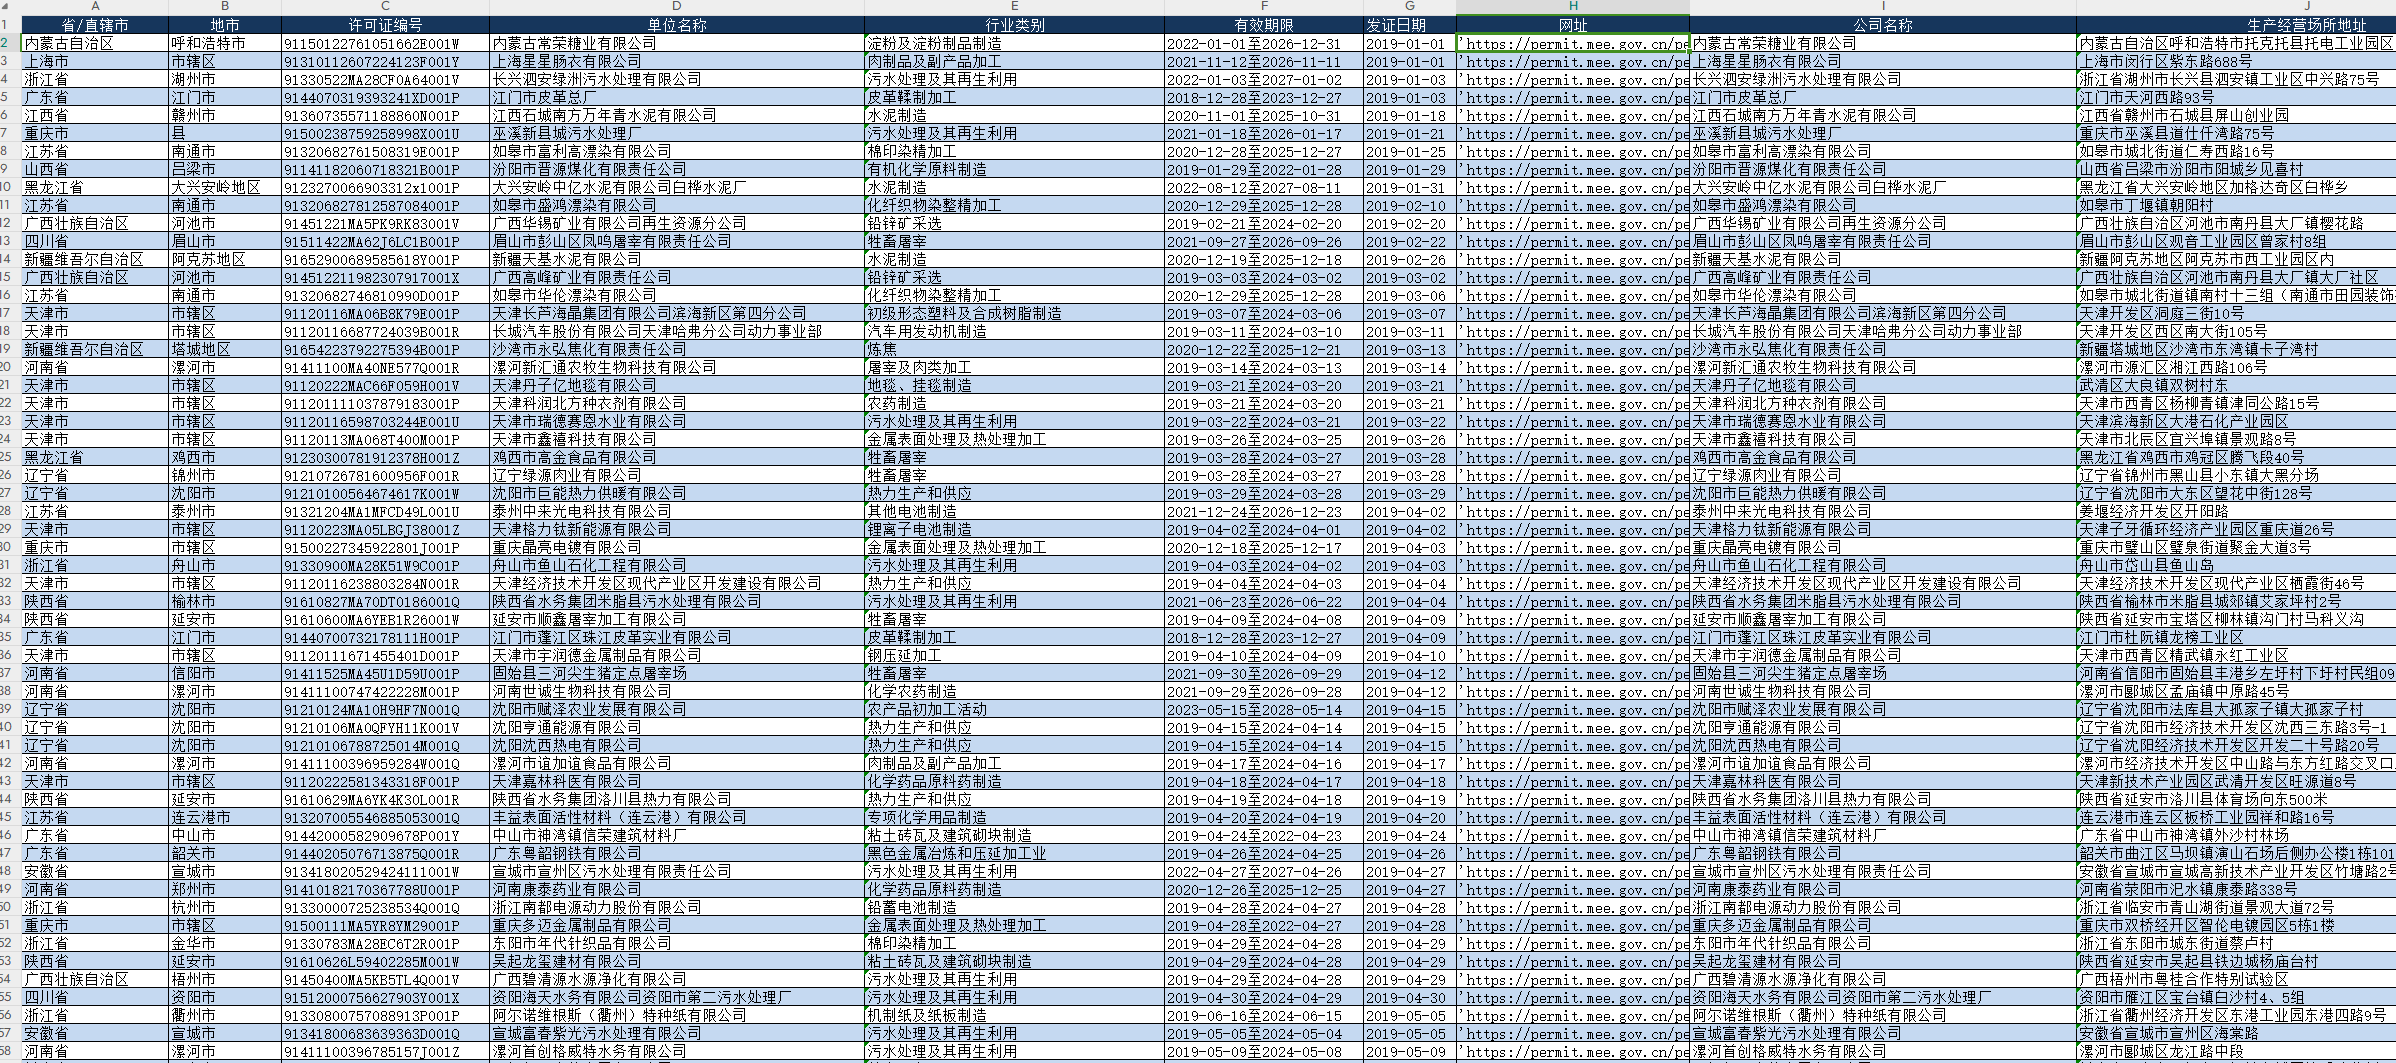Select address 上海市闵行区紫东路688号
2396x1063 pixels.
click(x=2236, y=61)
